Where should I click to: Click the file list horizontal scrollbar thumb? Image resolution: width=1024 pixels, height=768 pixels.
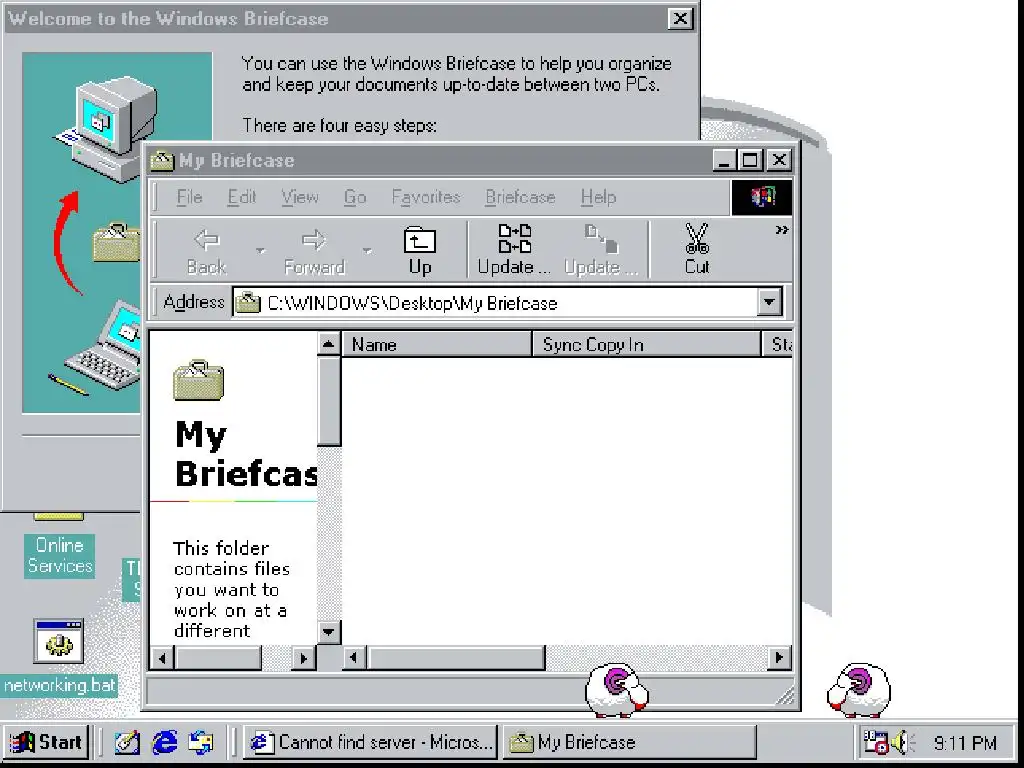click(455, 658)
